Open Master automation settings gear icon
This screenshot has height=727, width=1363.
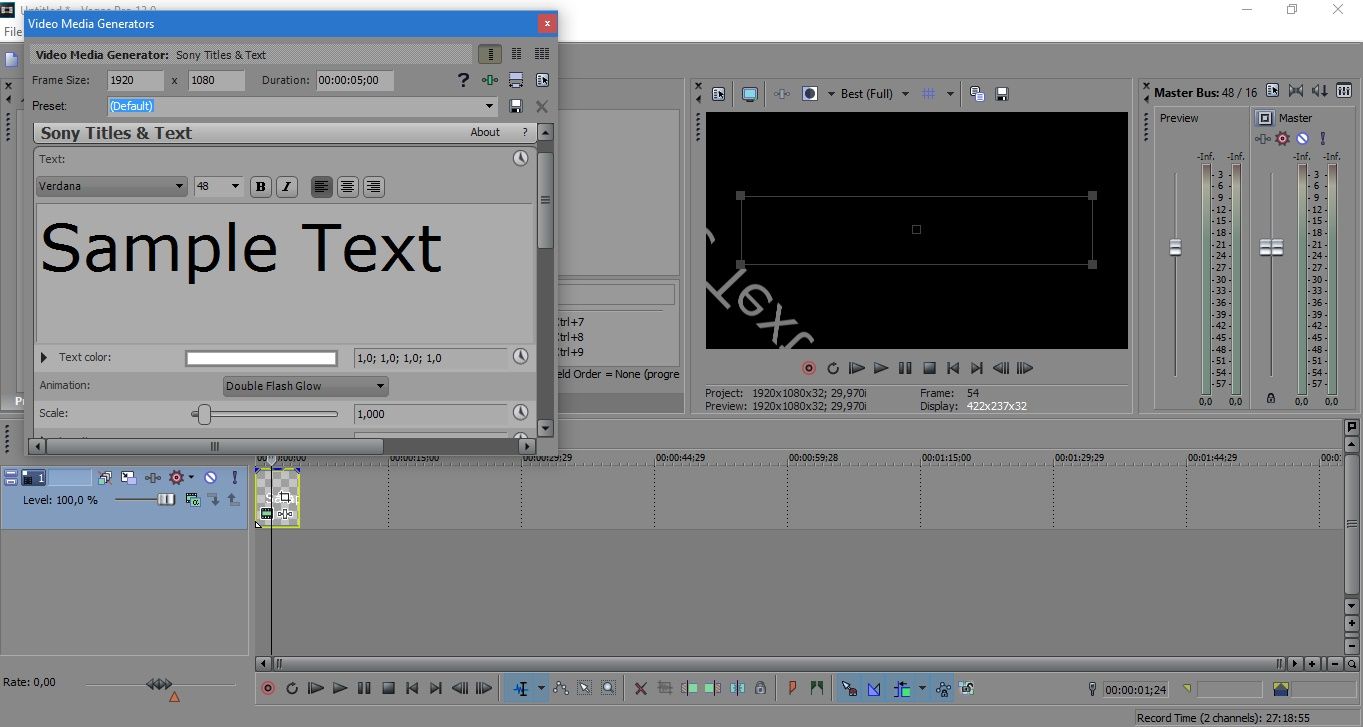coord(1283,139)
